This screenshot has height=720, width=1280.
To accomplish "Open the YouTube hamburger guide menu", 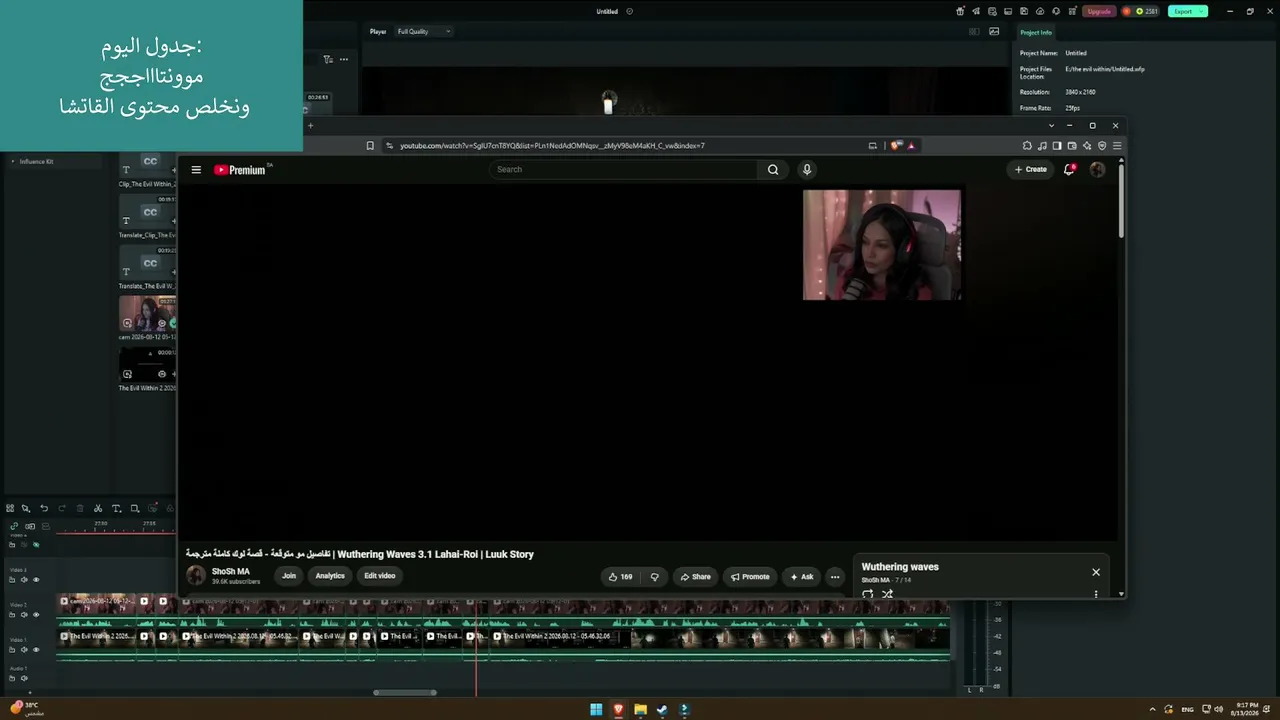I will pos(196,170).
